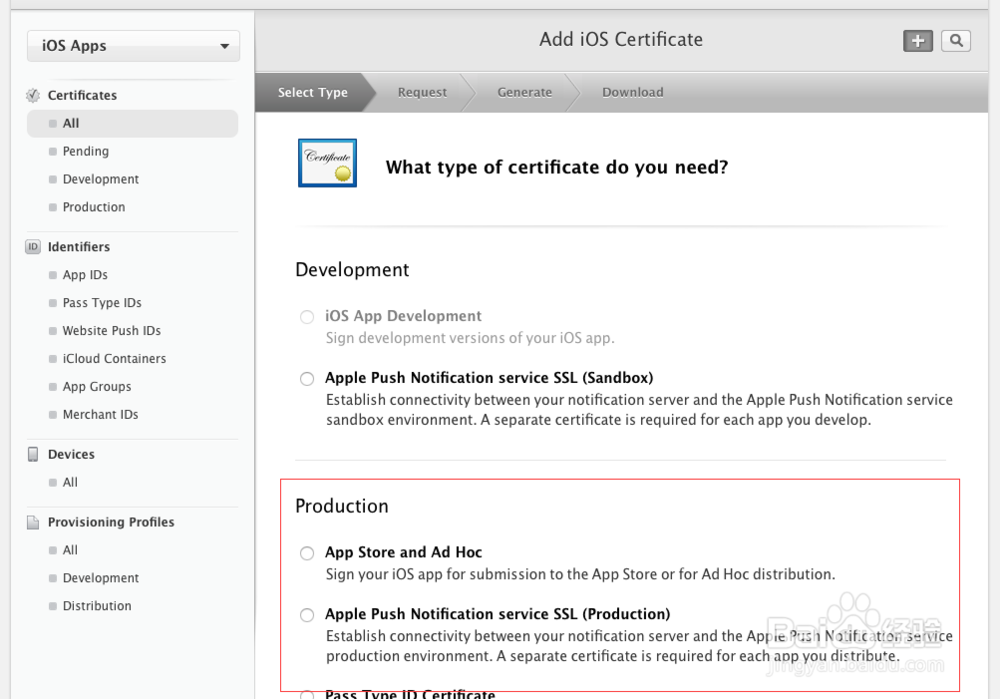Click the Provisioning Profiles document icon
This screenshot has width=1000, height=699.
coord(33,521)
